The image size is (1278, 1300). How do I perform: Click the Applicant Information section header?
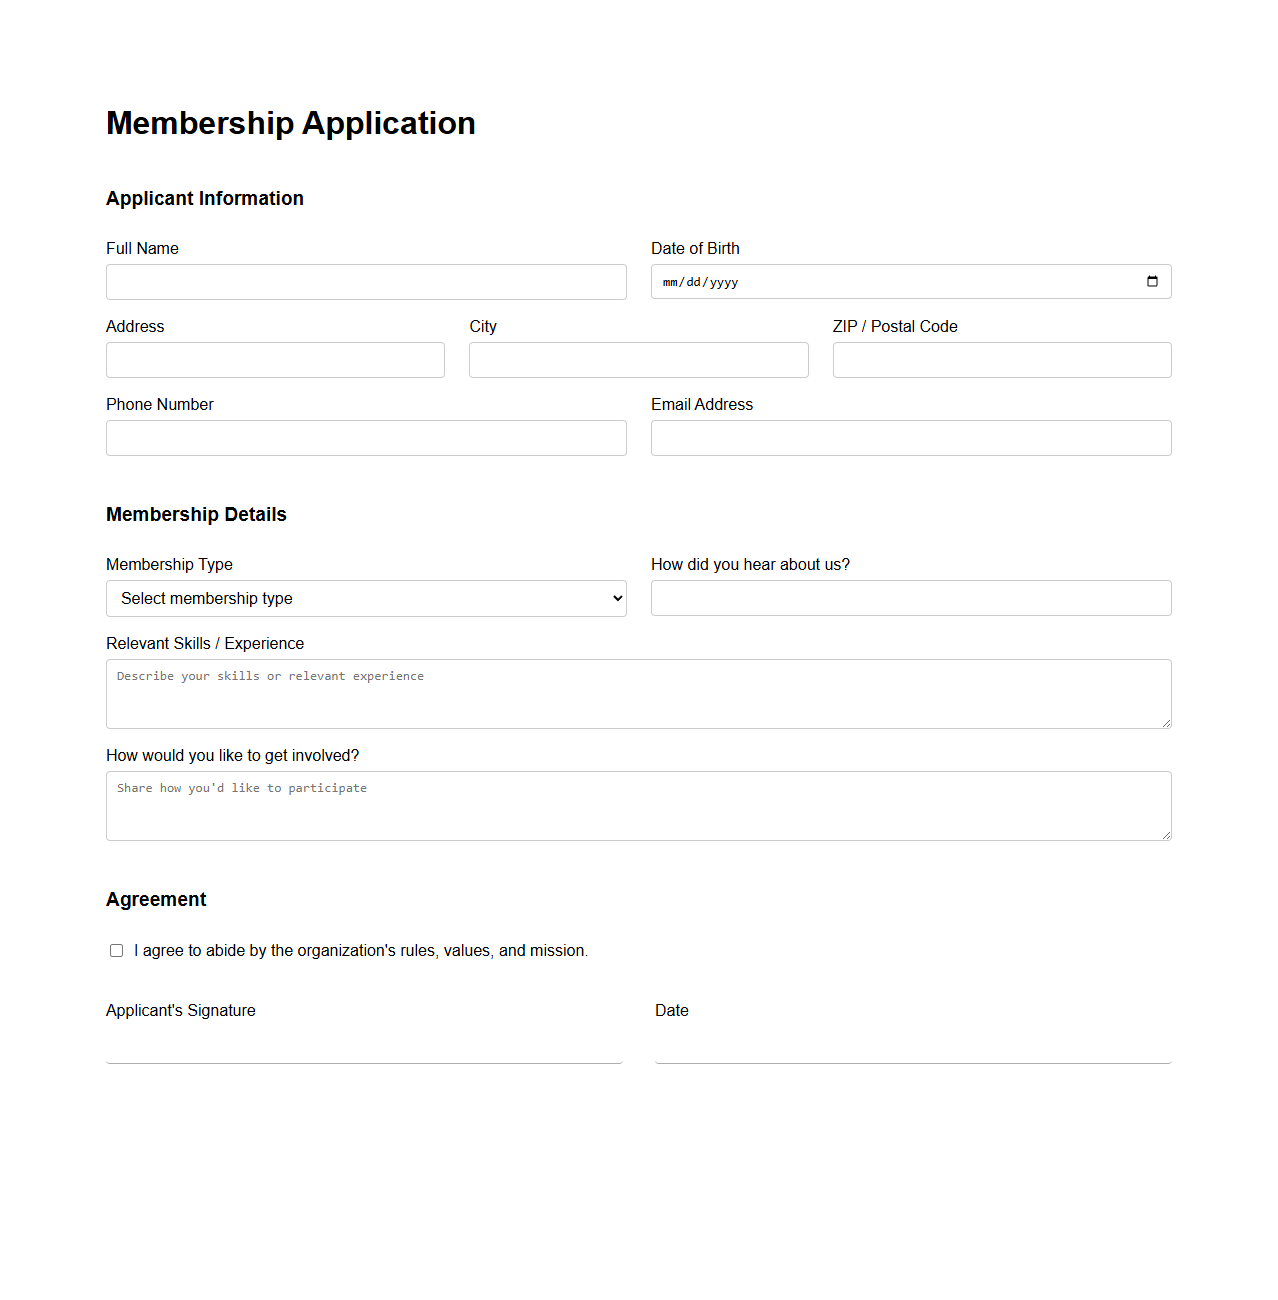204,198
